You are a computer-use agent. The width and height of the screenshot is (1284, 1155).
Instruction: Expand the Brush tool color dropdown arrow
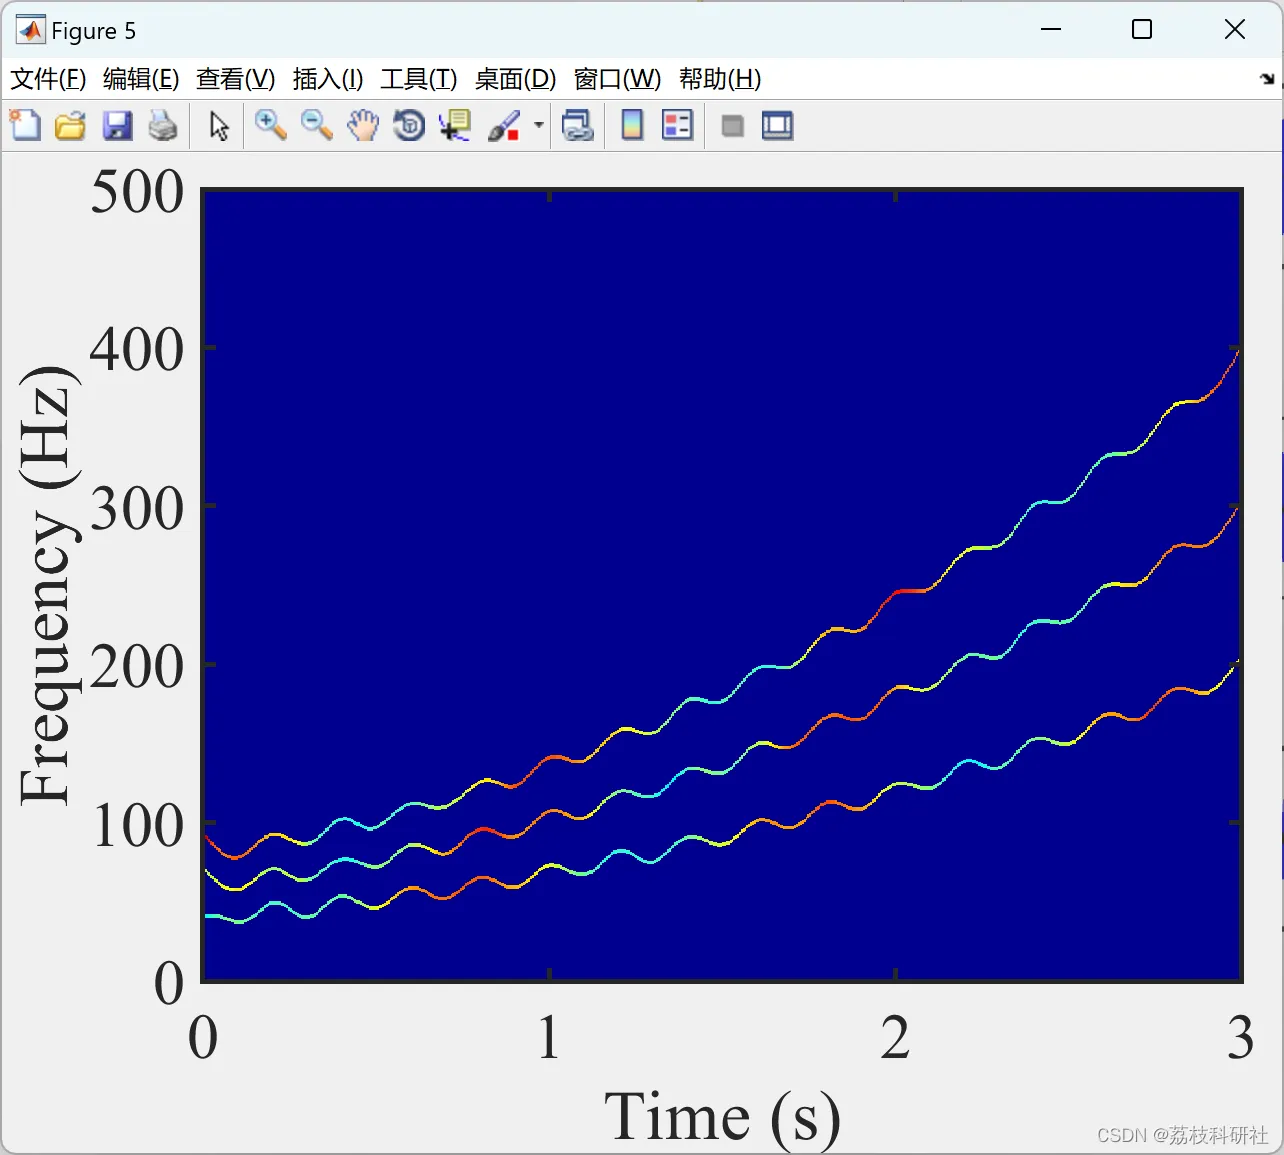pos(538,126)
